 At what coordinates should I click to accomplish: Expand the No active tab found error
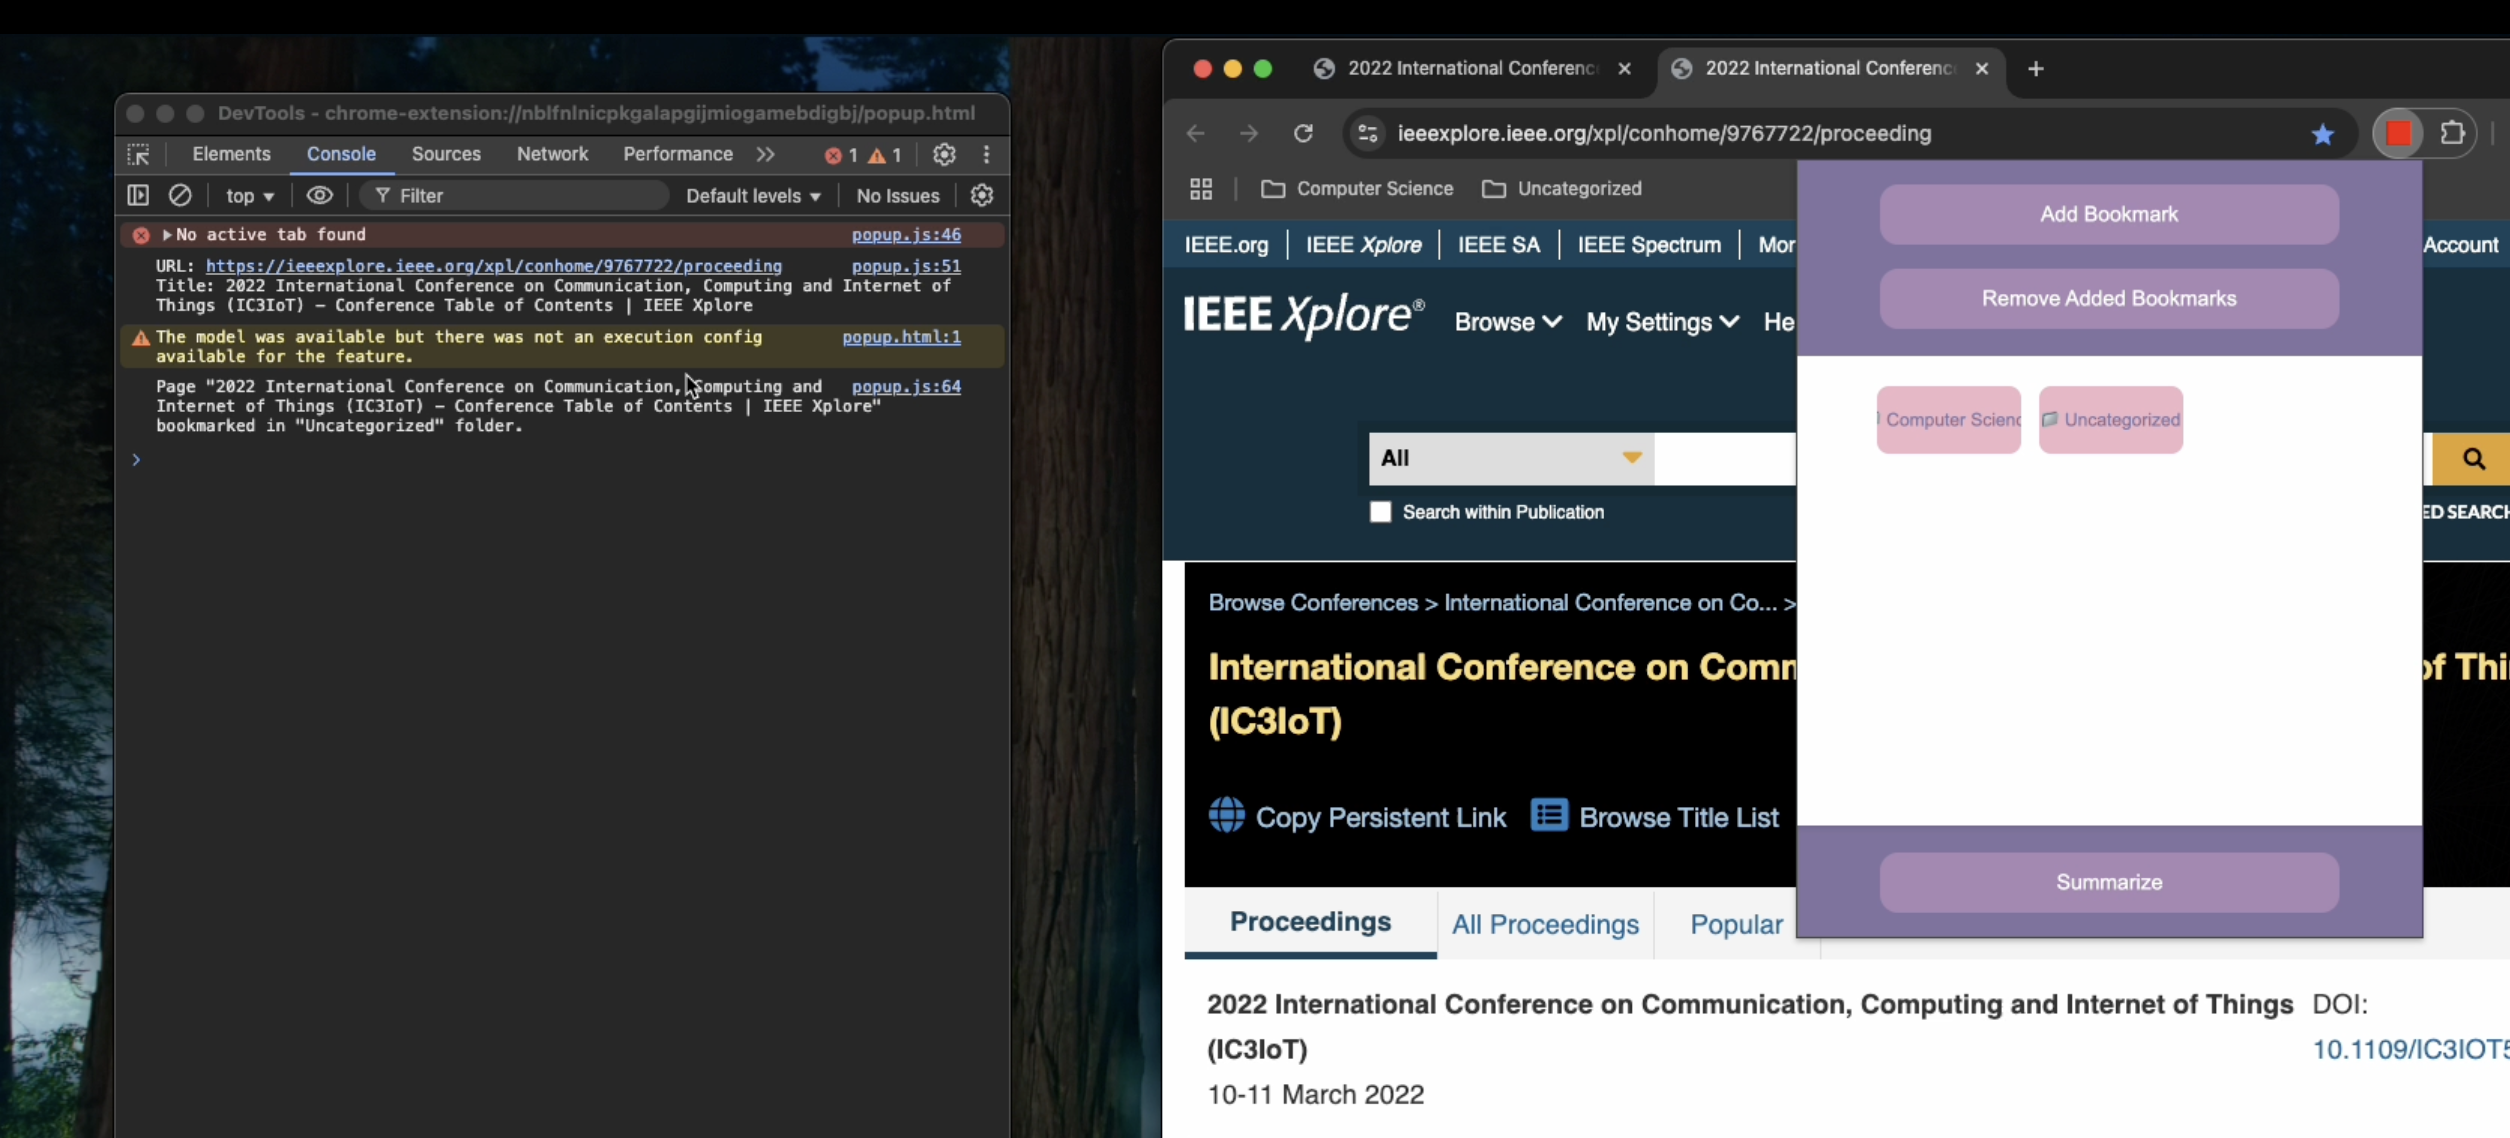click(x=167, y=234)
